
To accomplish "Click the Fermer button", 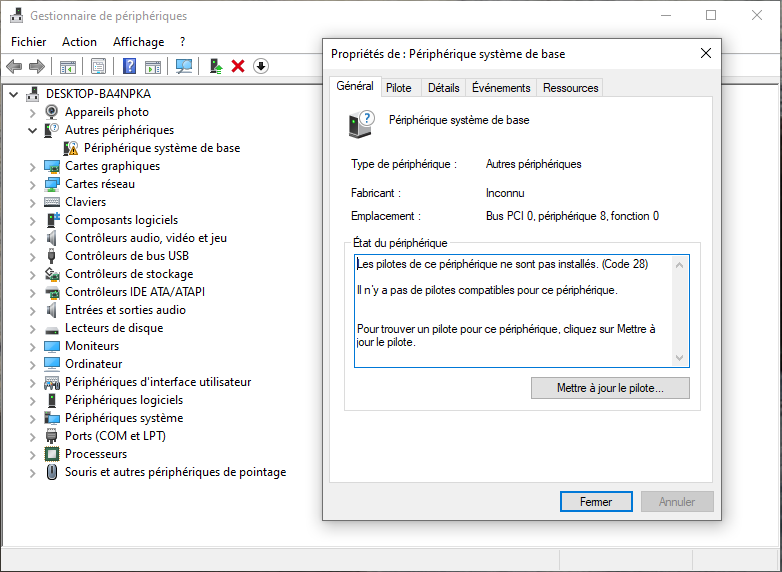I will pyautogui.click(x=596, y=501).
